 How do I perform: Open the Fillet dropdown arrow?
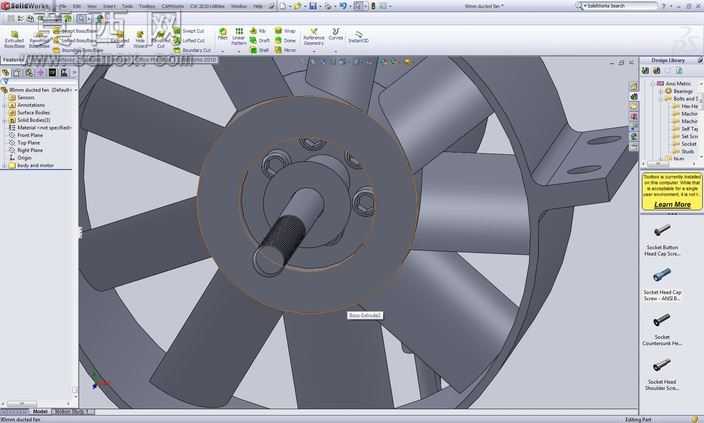(x=223, y=51)
